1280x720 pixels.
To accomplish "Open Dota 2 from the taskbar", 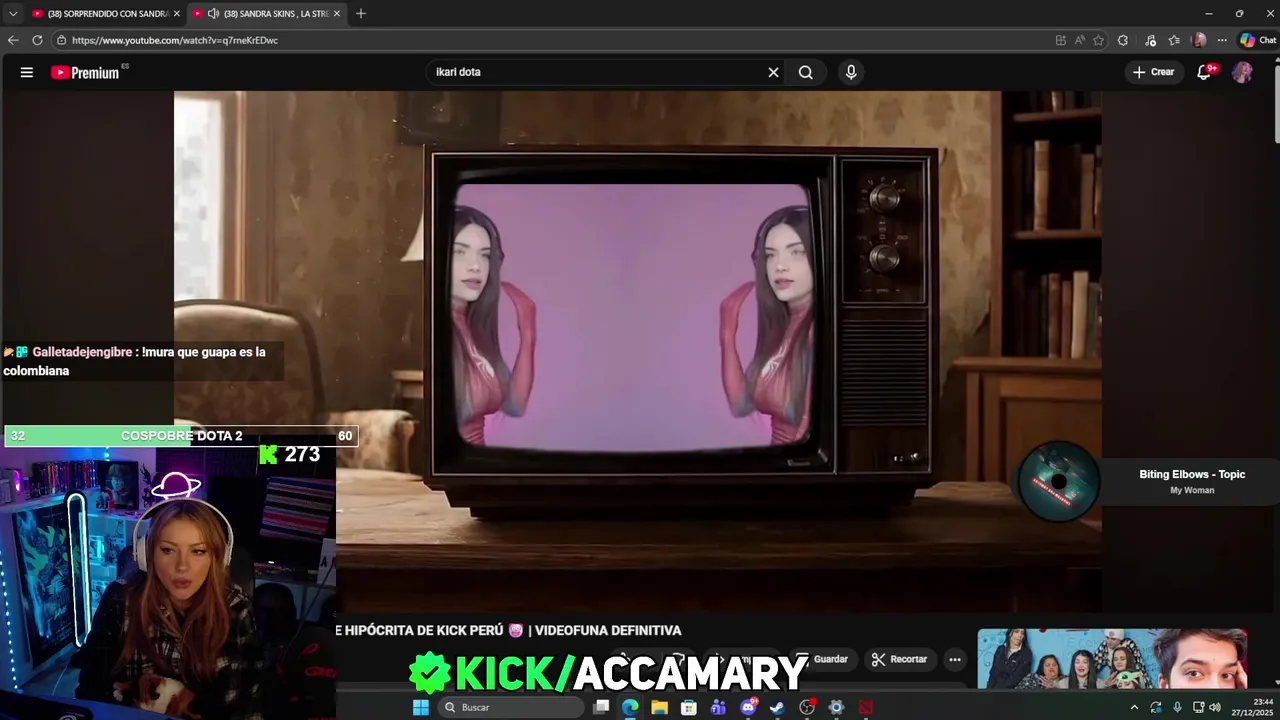I will tap(866, 707).
